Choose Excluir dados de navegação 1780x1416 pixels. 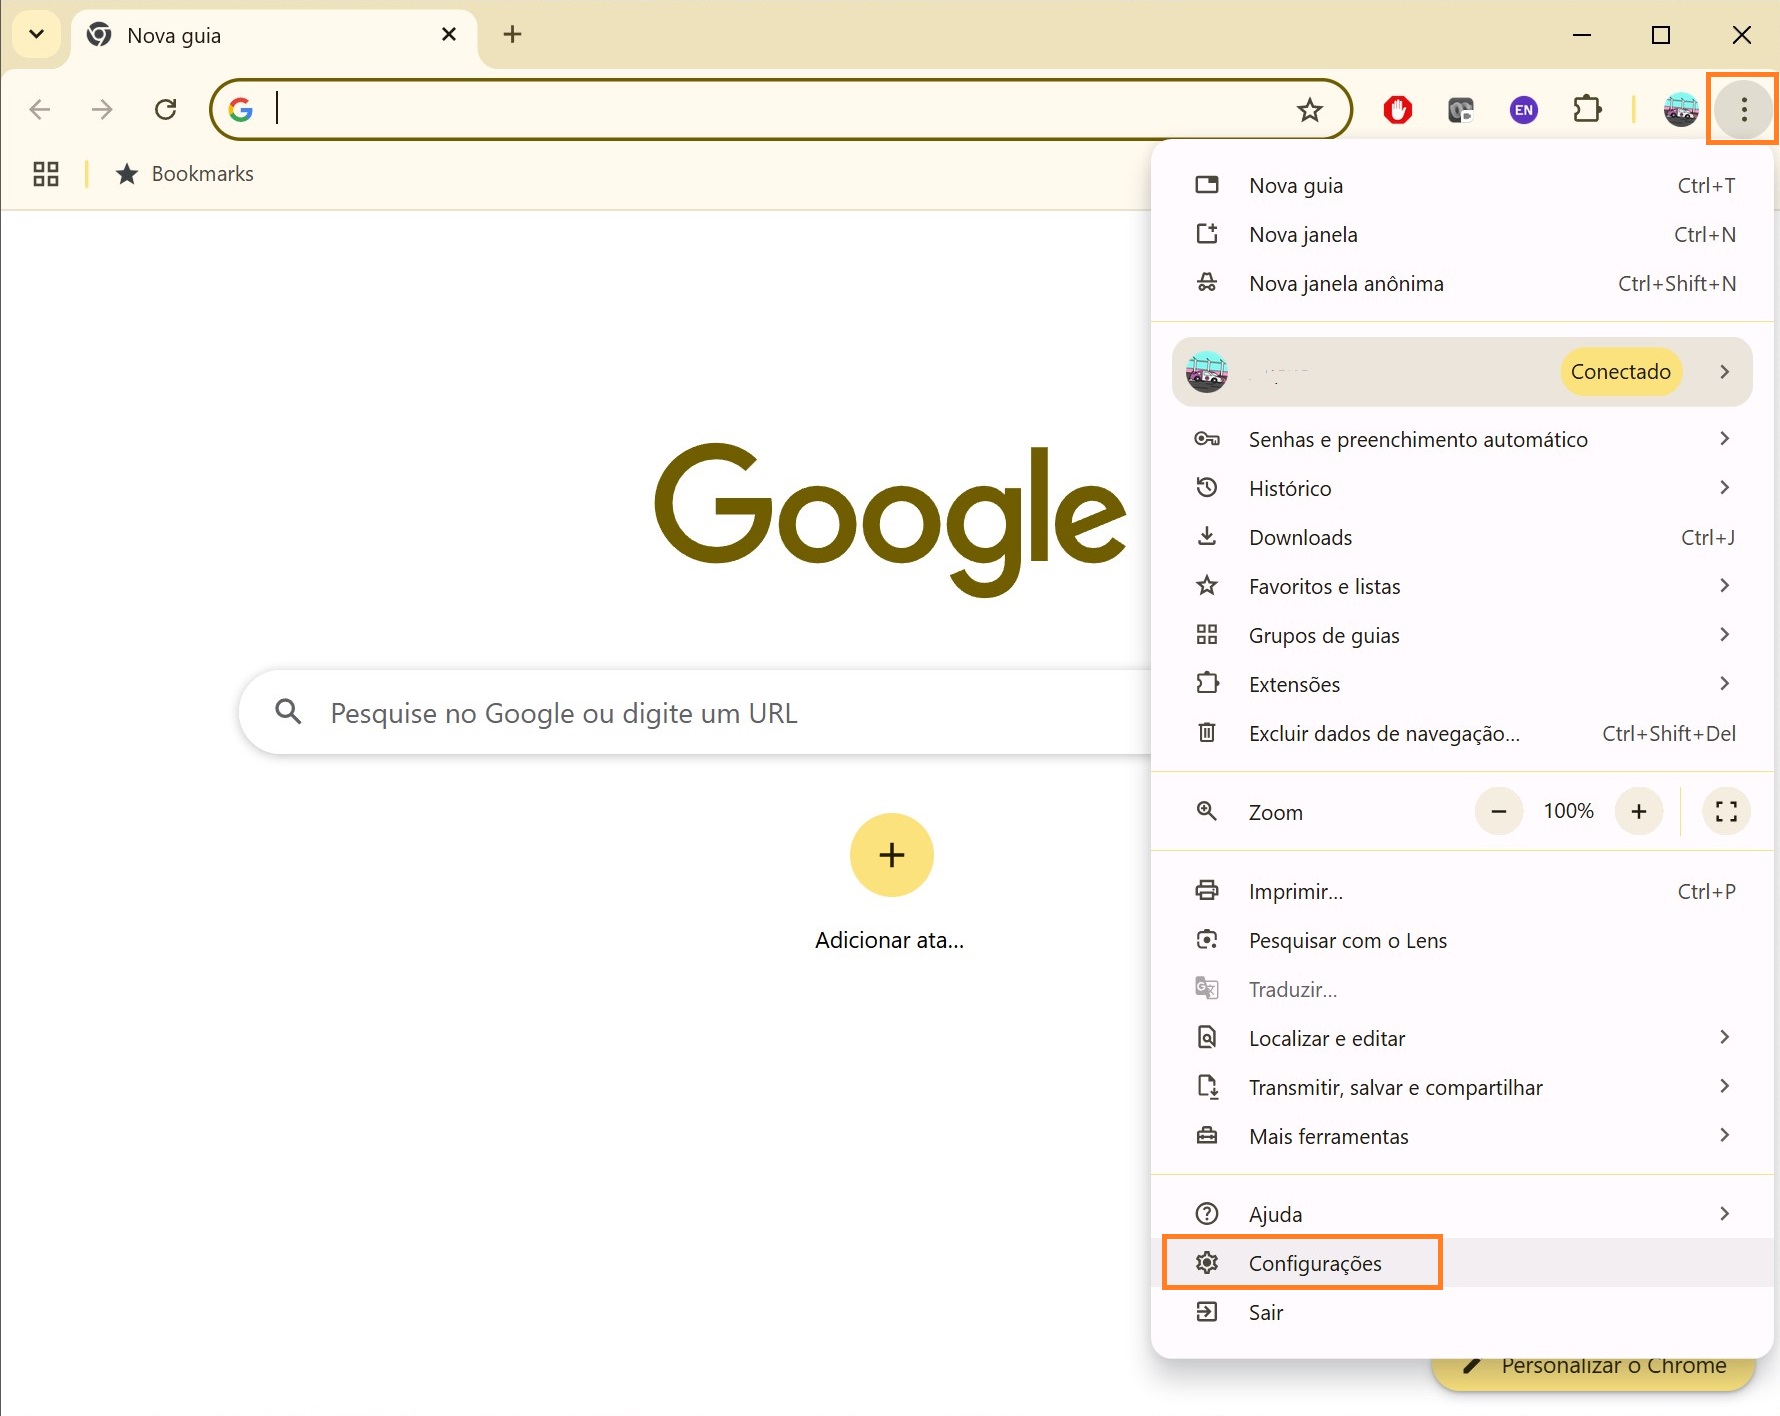(1462, 733)
